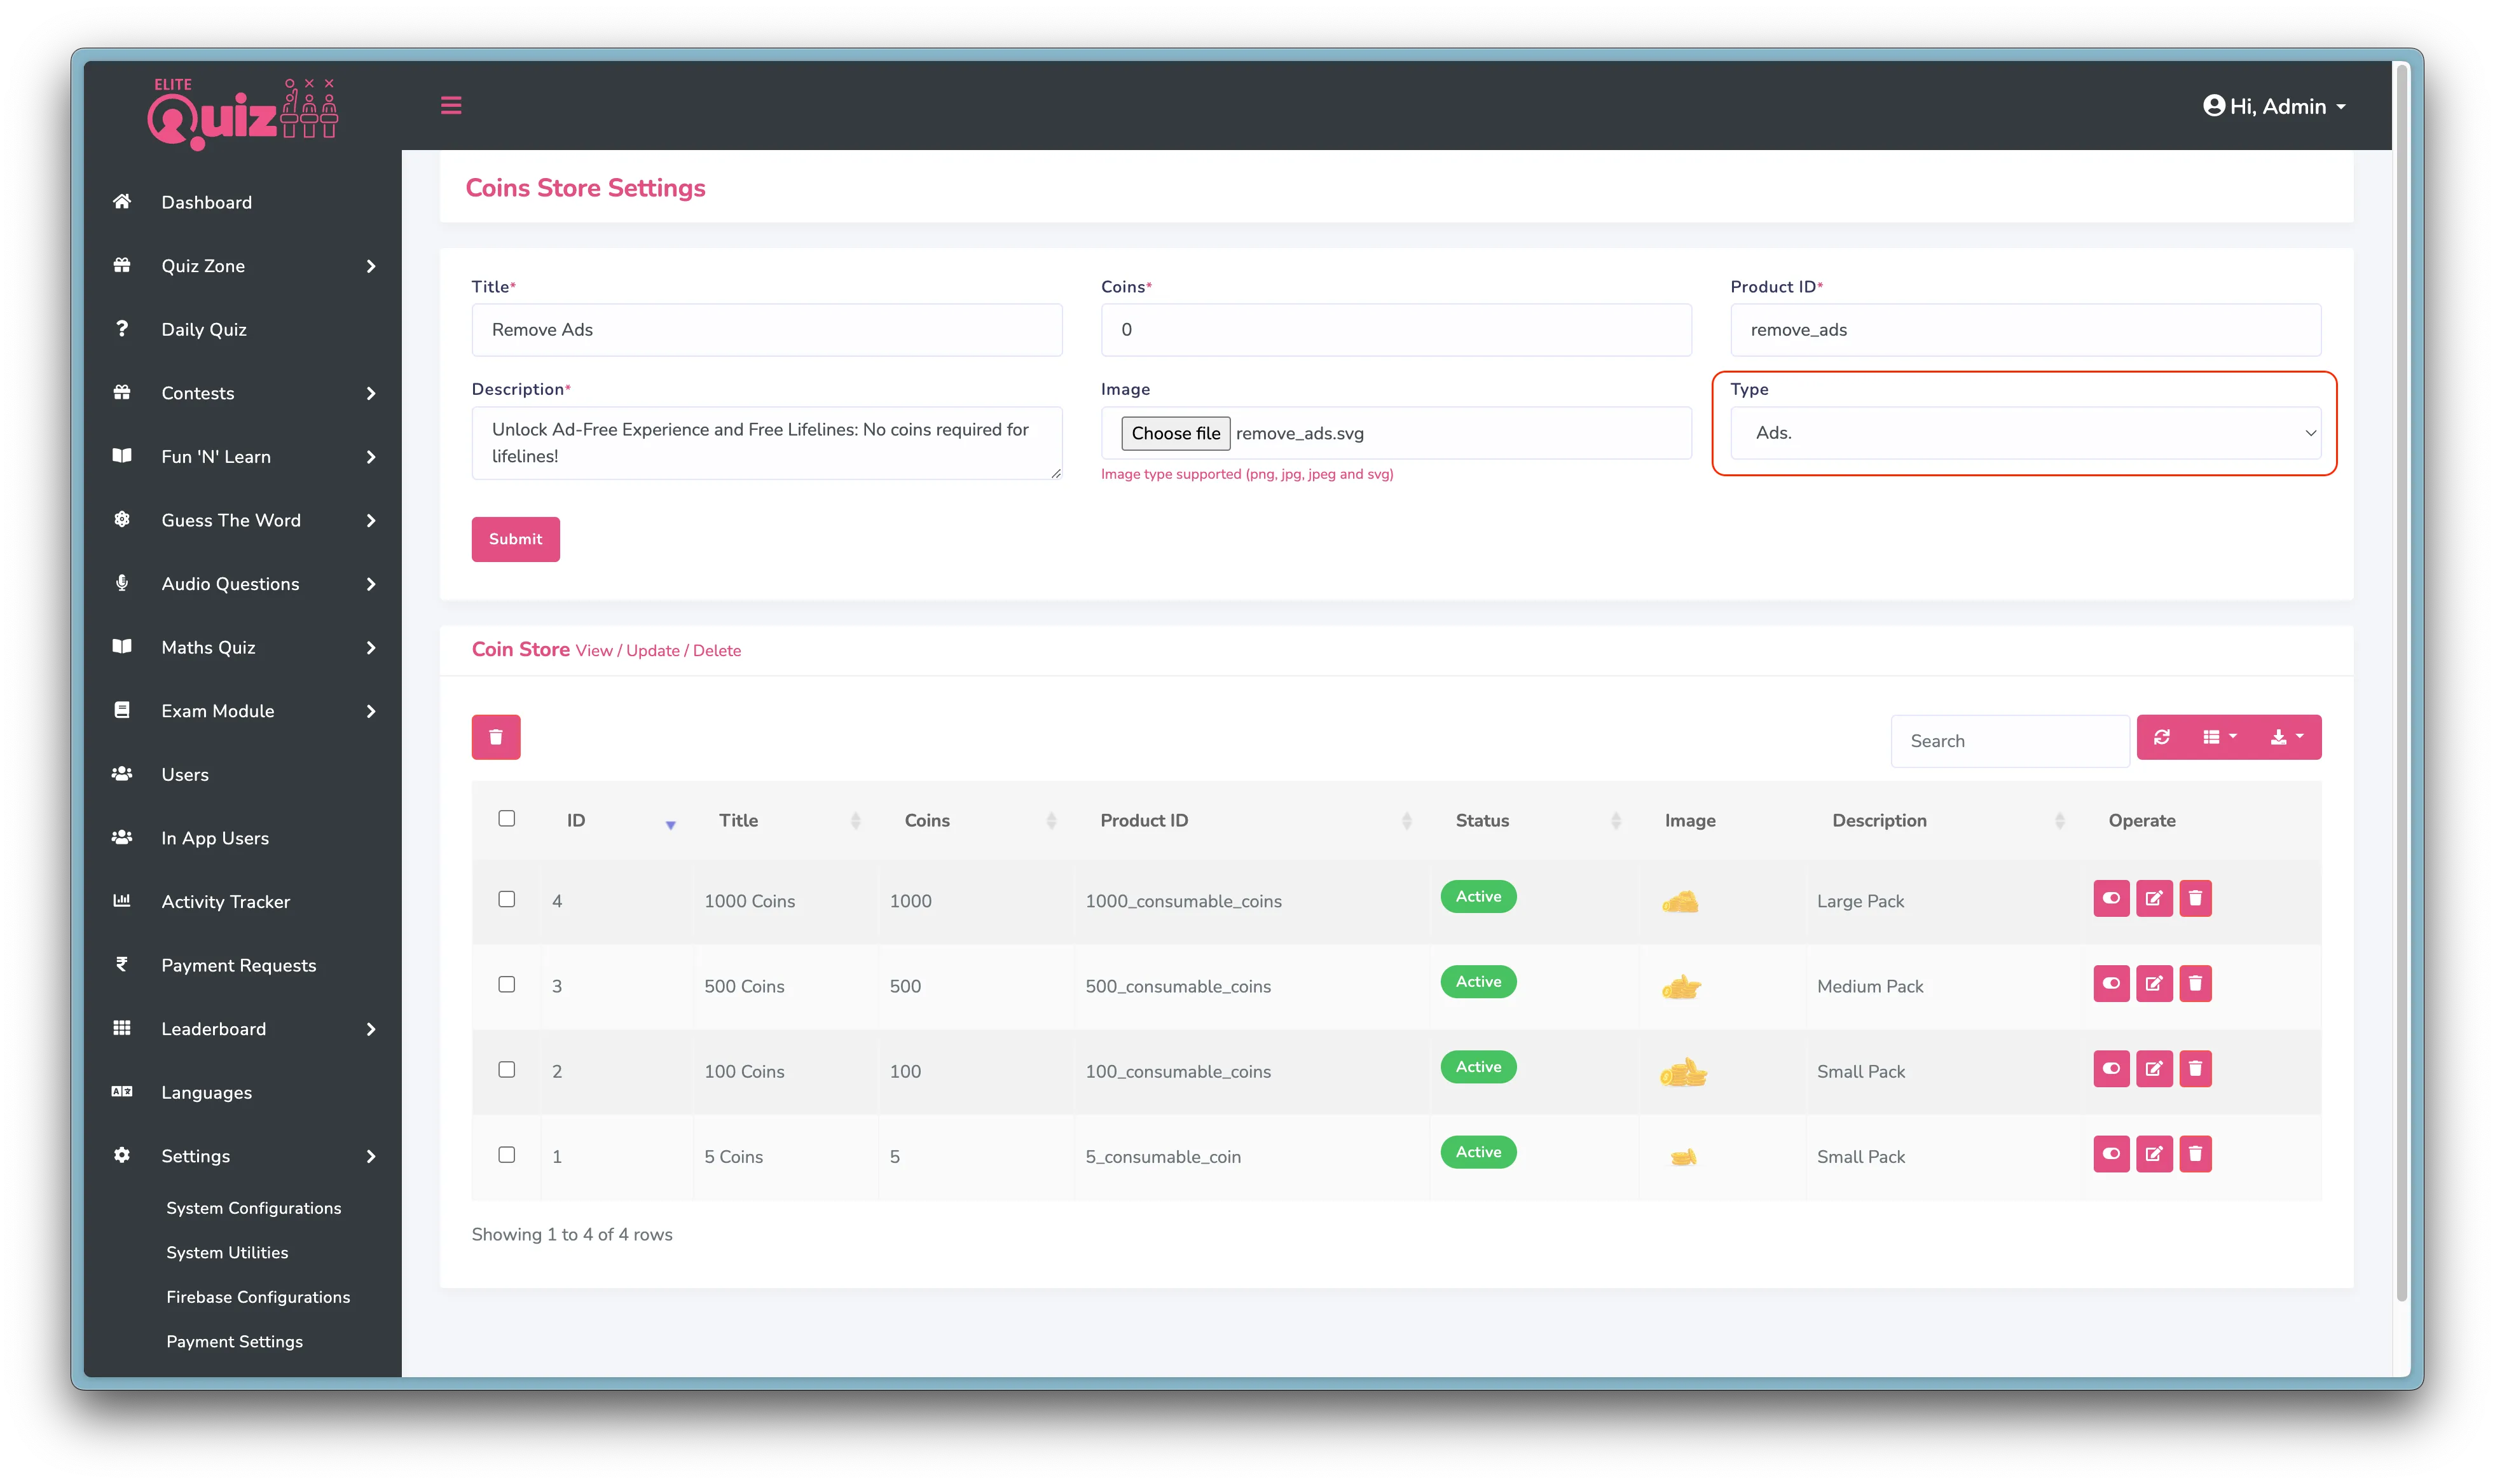This screenshot has height=1484, width=2495.
Task: Open the Type dropdown showing Ads.
Action: (x=2025, y=433)
